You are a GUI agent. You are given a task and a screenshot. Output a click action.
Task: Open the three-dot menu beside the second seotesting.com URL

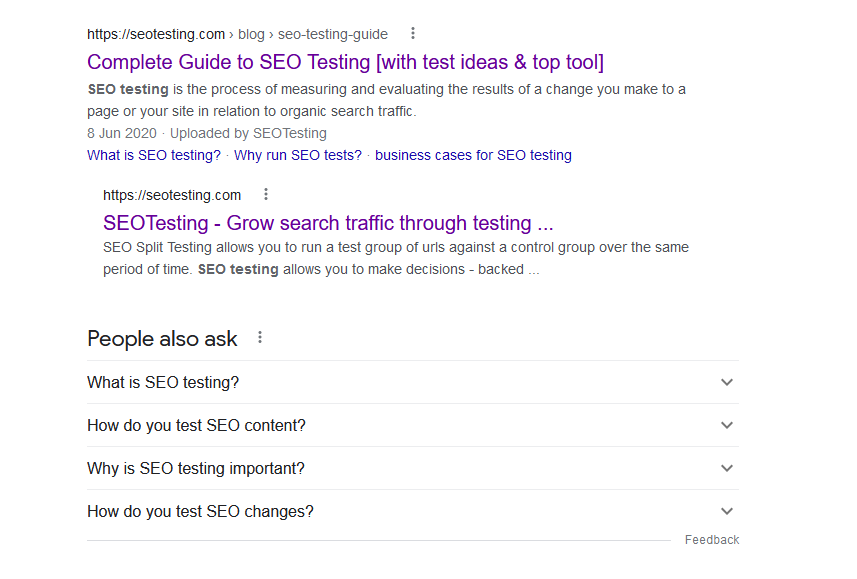click(x=266, y=195)
